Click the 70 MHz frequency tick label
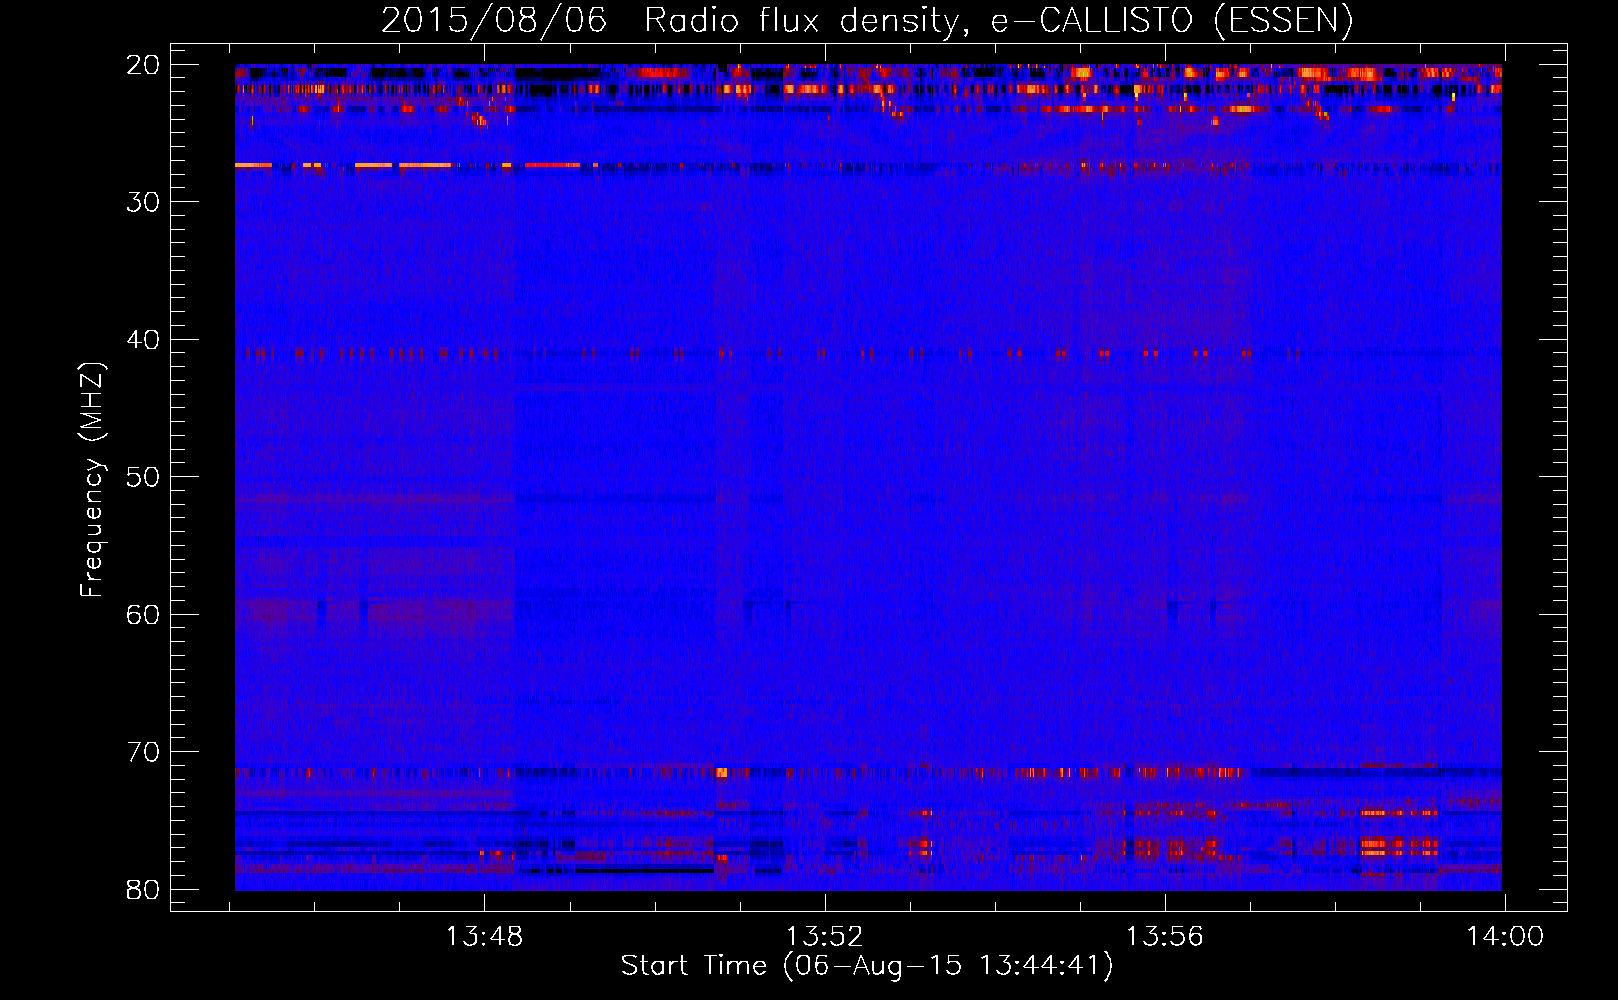The image size is (1618, 1000). (x=143, y=752)
